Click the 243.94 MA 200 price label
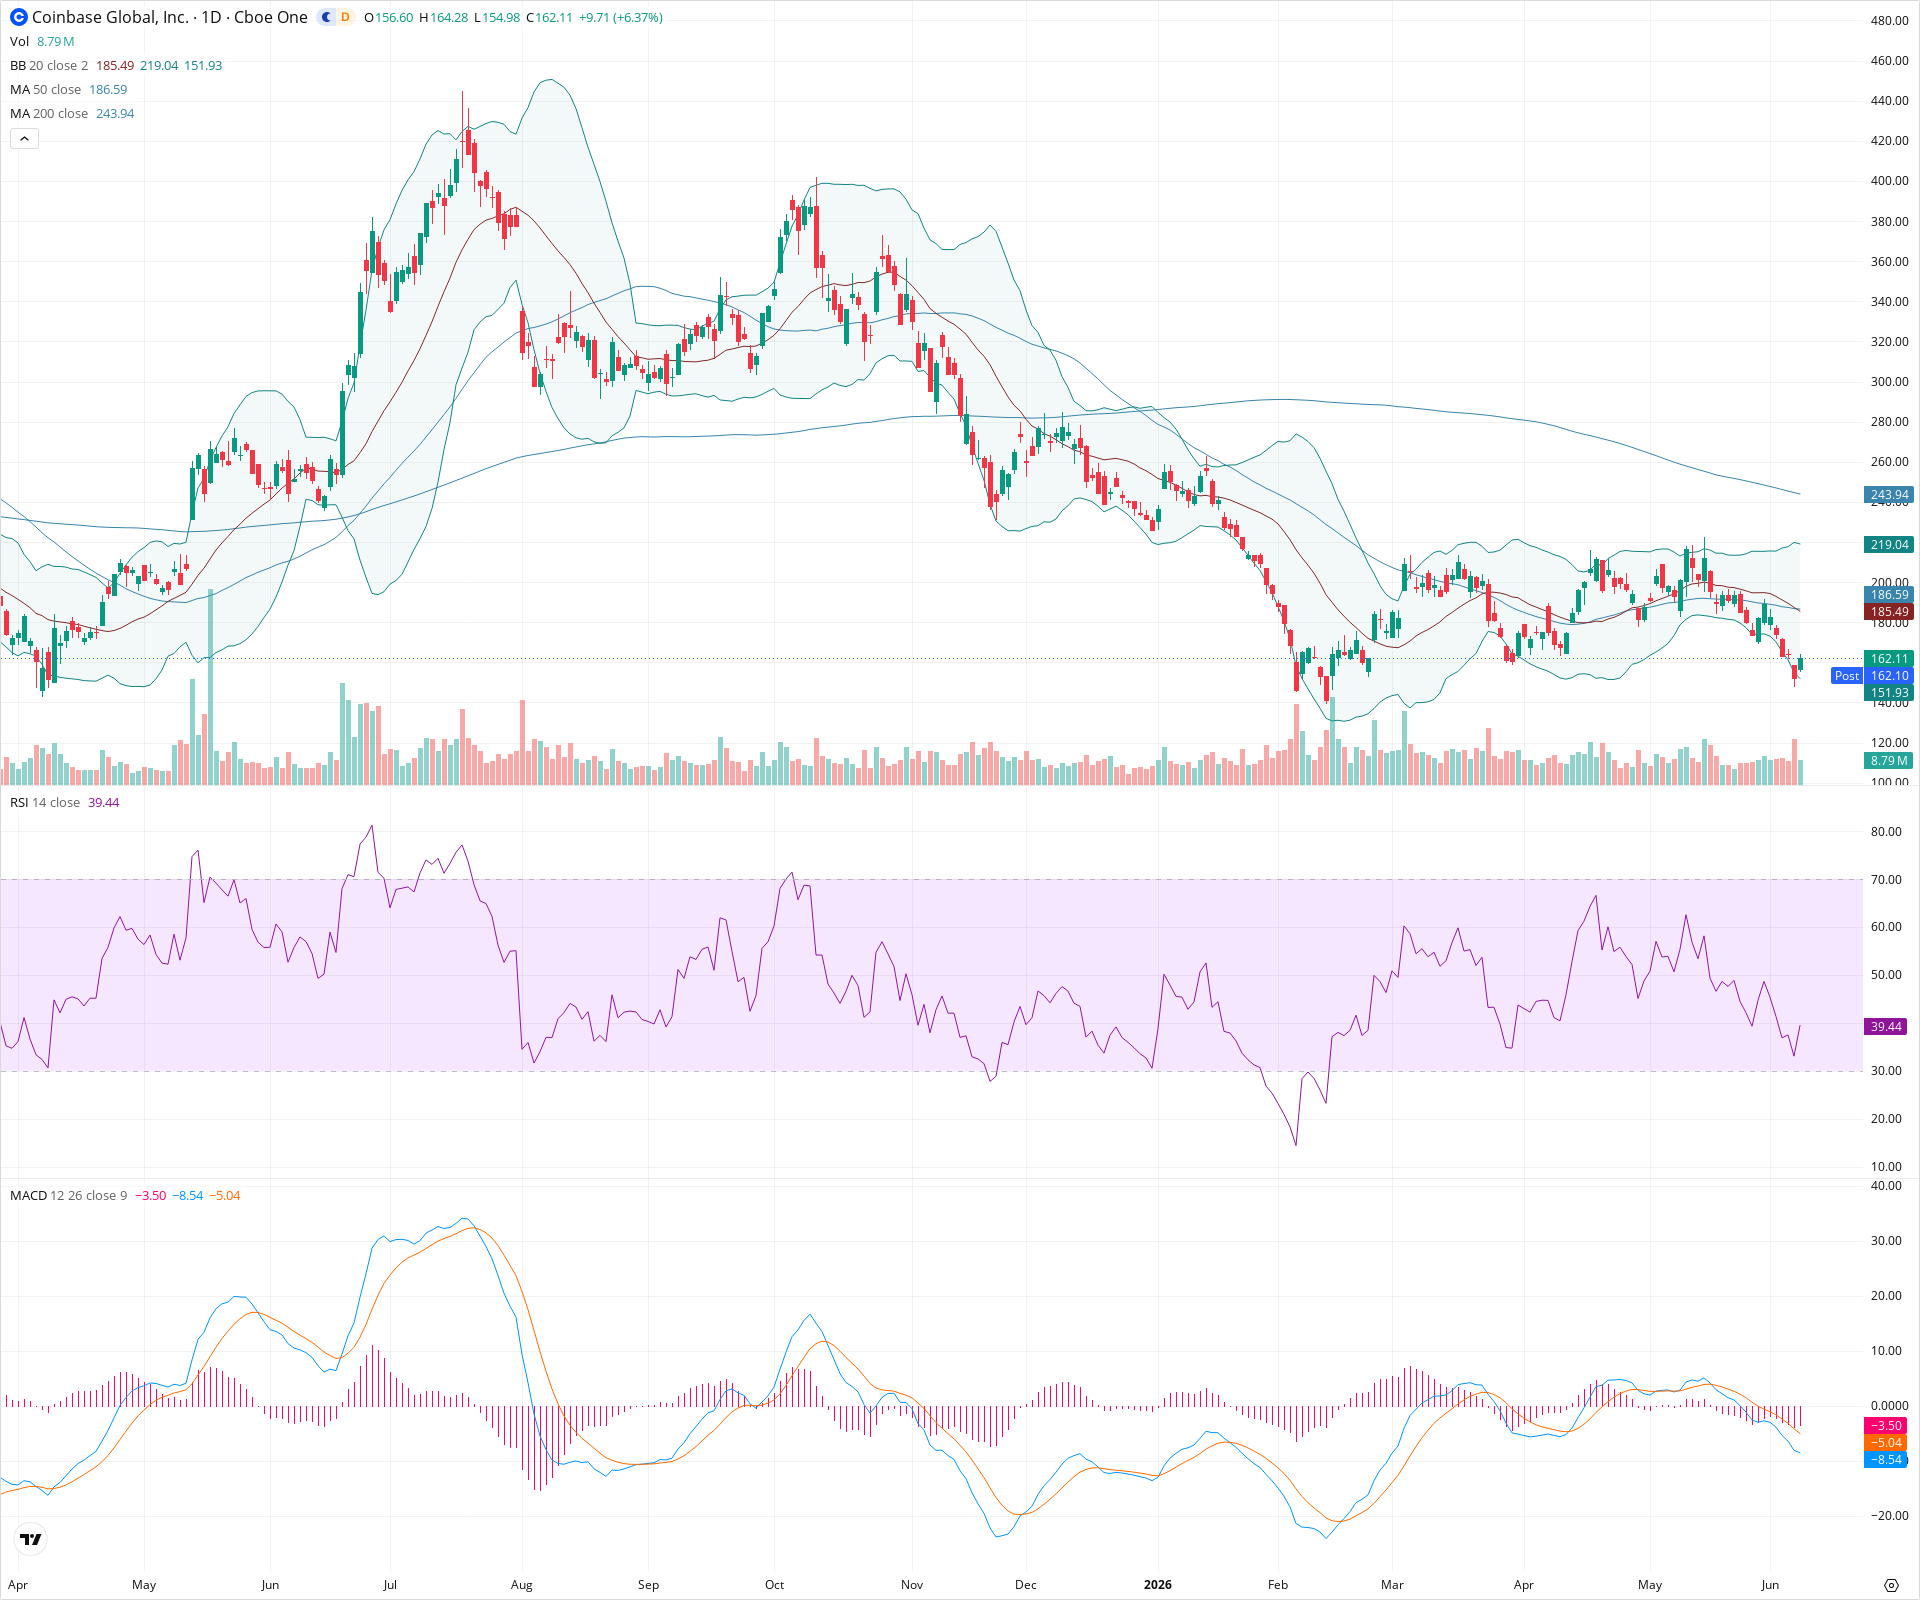 coord(1889,495)
